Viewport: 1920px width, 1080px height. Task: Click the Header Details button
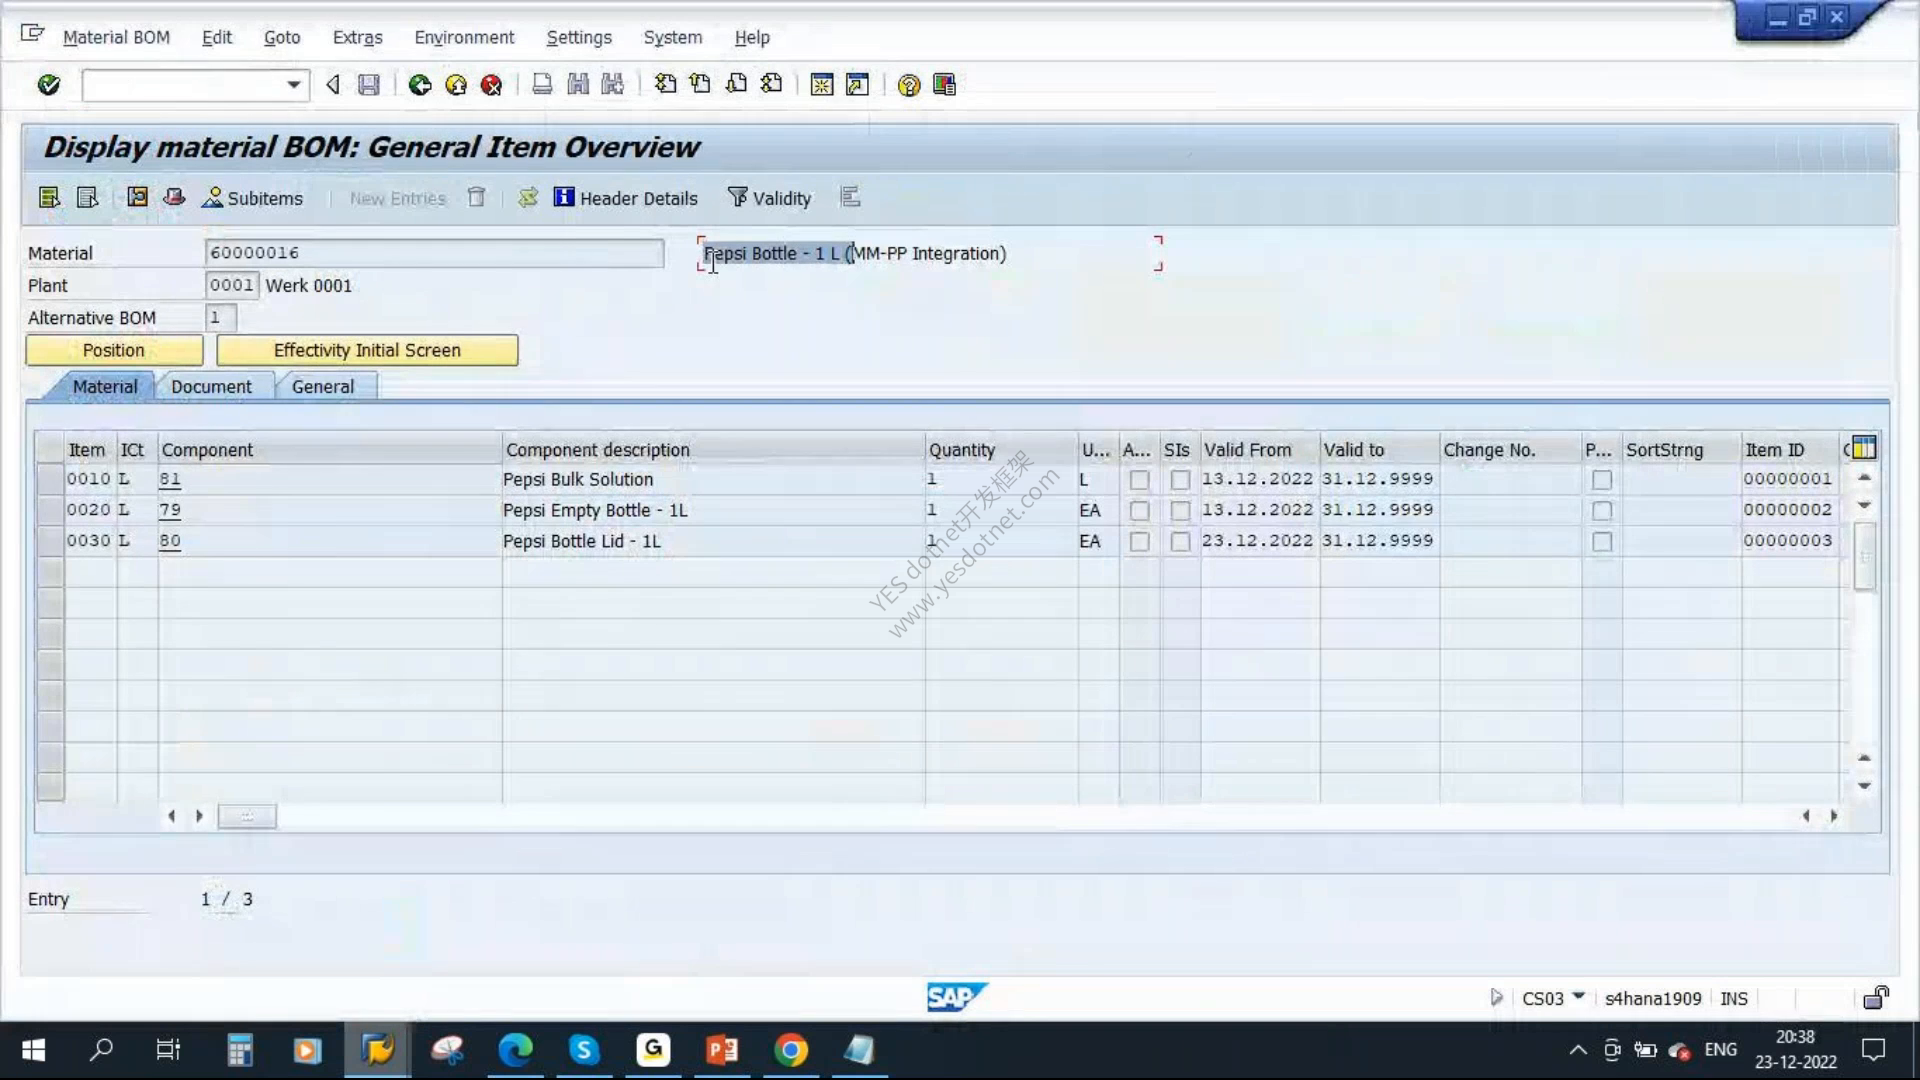pyautogui.click(x=626, y=198)
